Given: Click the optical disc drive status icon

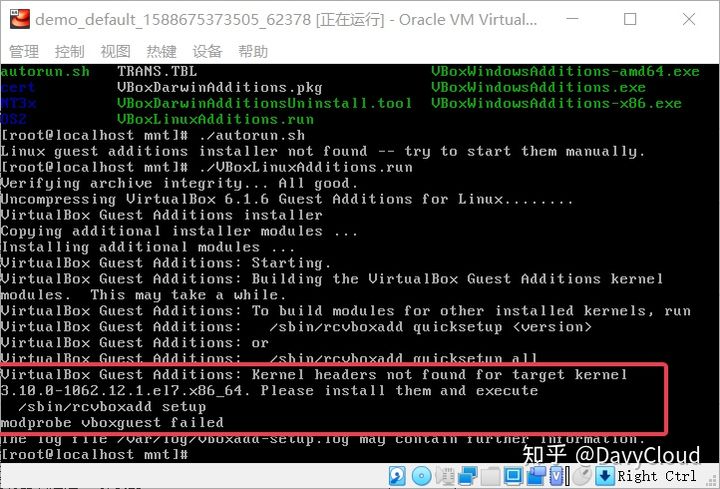Looking at the screenshot, I should [421, 476].
